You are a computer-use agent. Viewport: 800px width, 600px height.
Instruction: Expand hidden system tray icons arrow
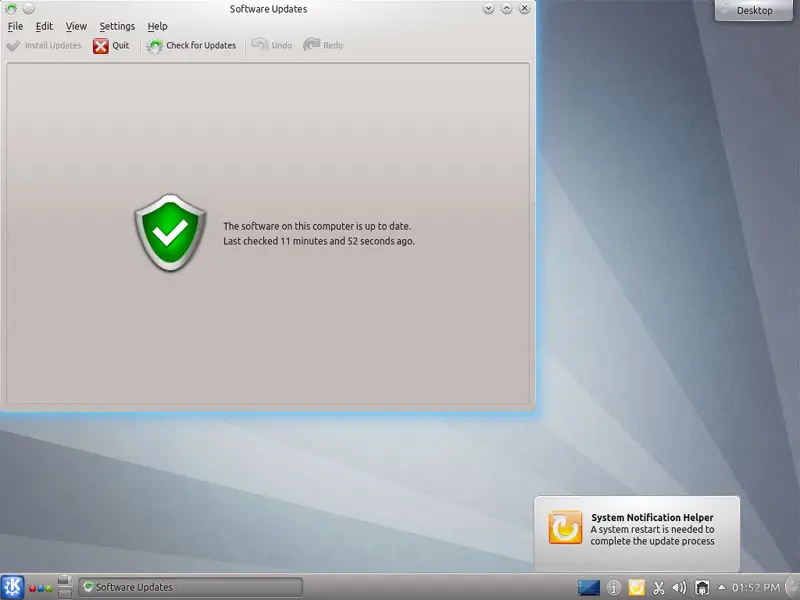721,587
